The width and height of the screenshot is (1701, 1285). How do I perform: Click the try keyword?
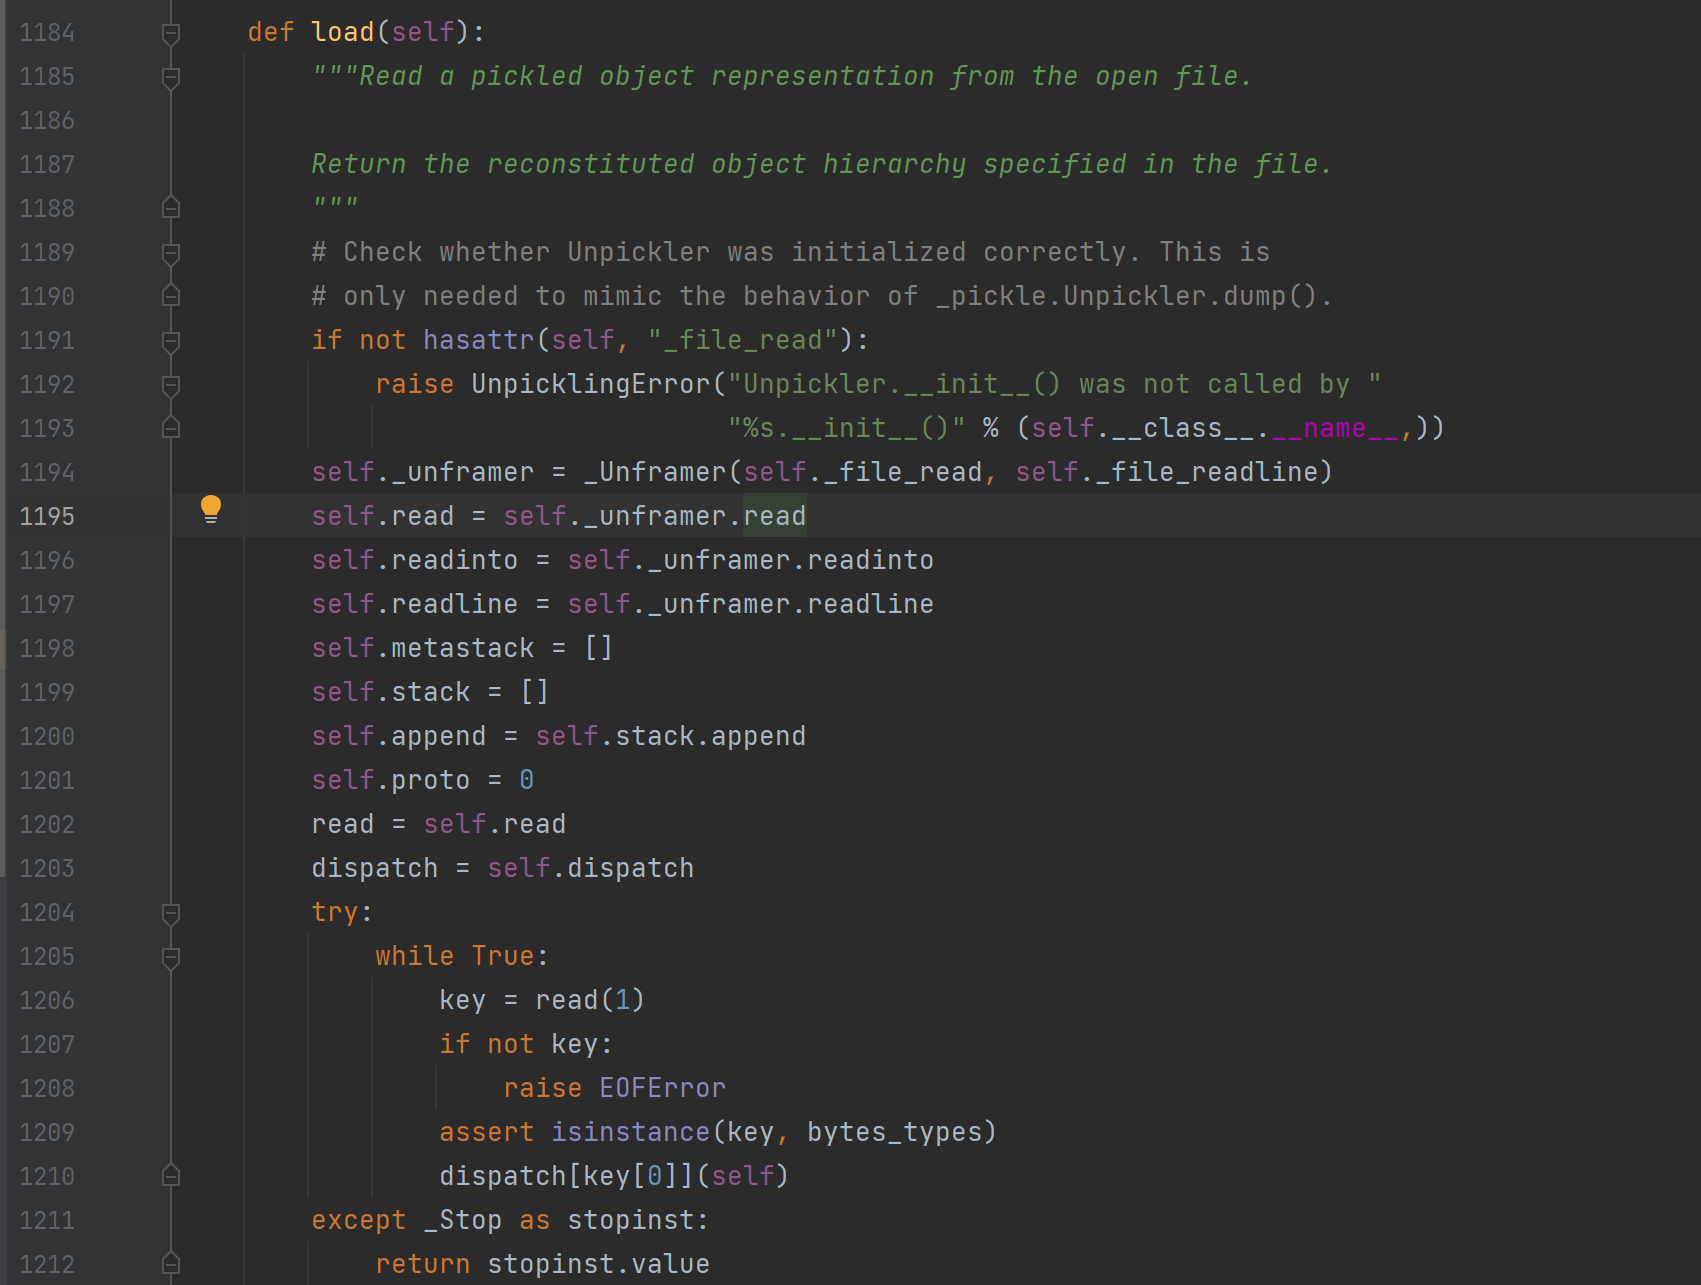335,912
